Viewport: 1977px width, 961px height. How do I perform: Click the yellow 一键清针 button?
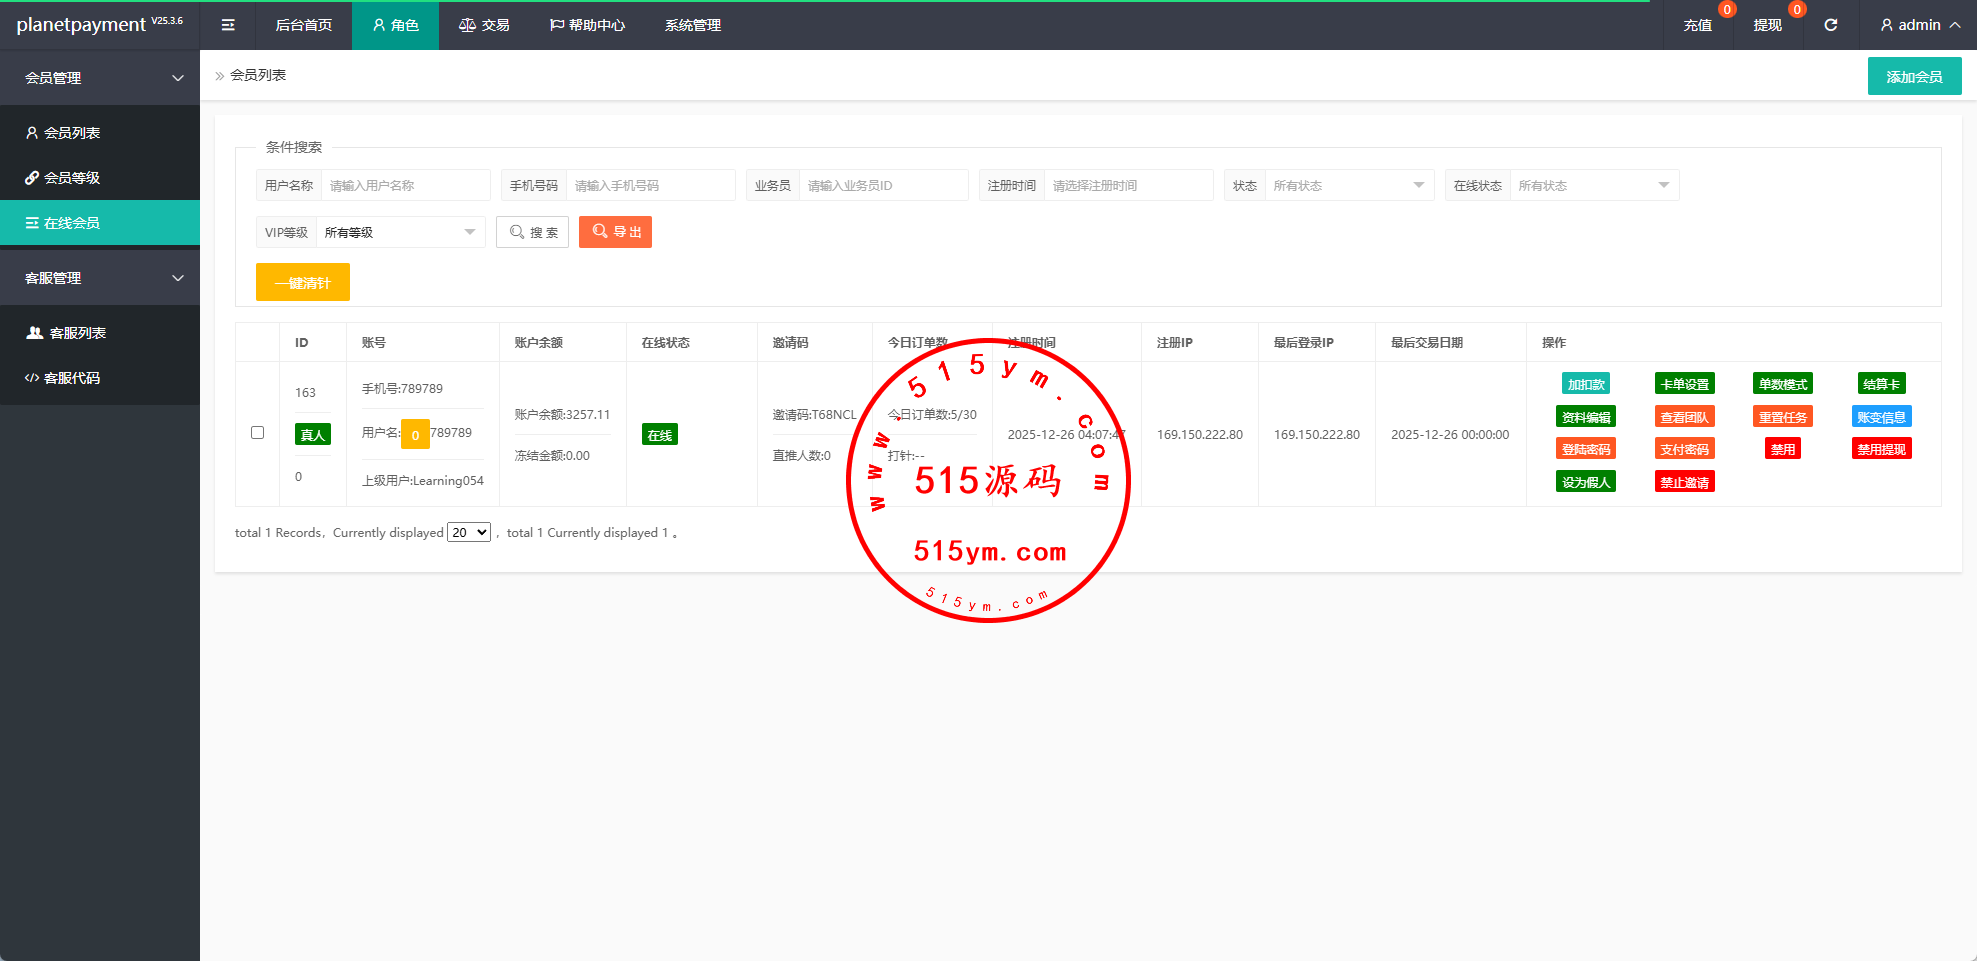click(x=302, y=283)
